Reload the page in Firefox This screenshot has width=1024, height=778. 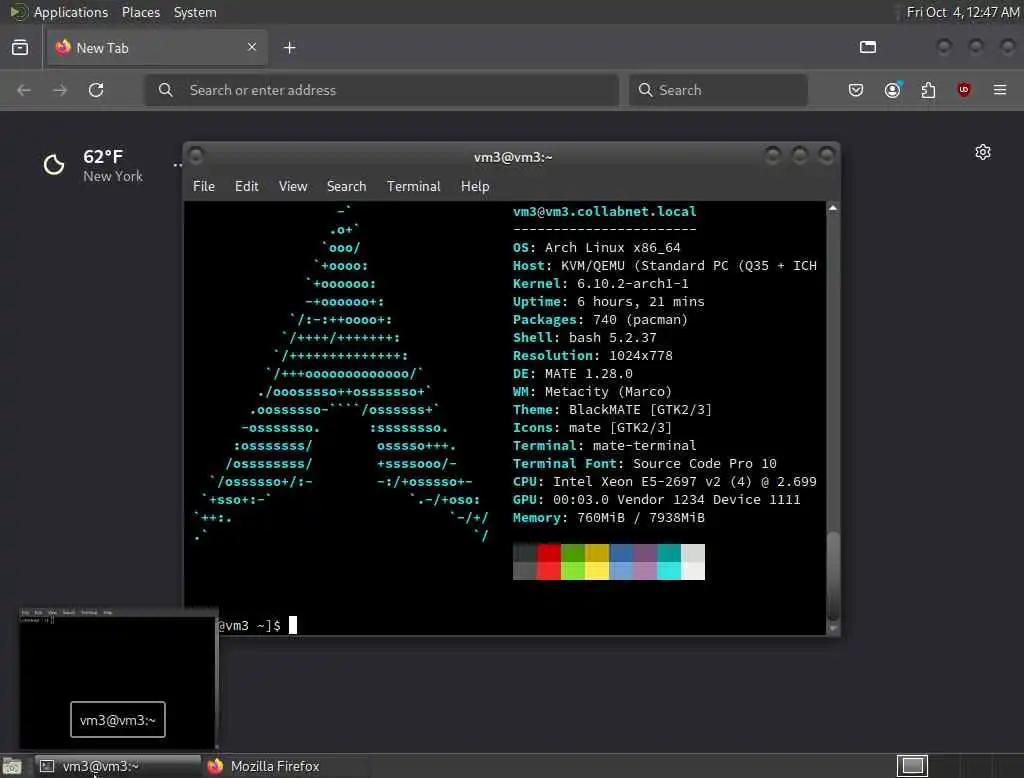96,90
